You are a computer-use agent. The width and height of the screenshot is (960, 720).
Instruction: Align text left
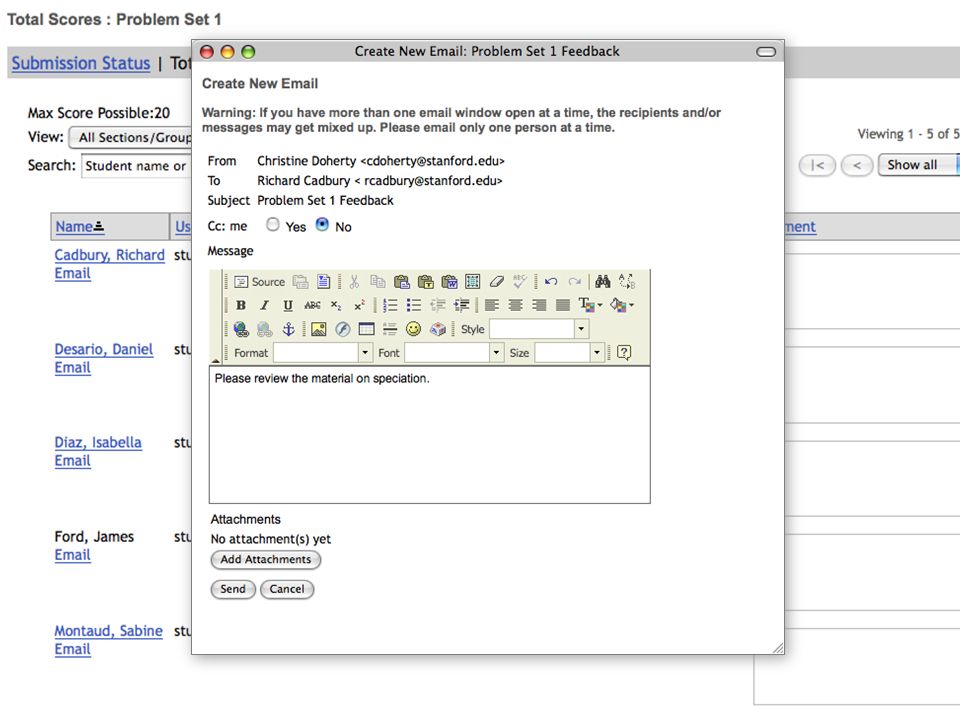492,305
